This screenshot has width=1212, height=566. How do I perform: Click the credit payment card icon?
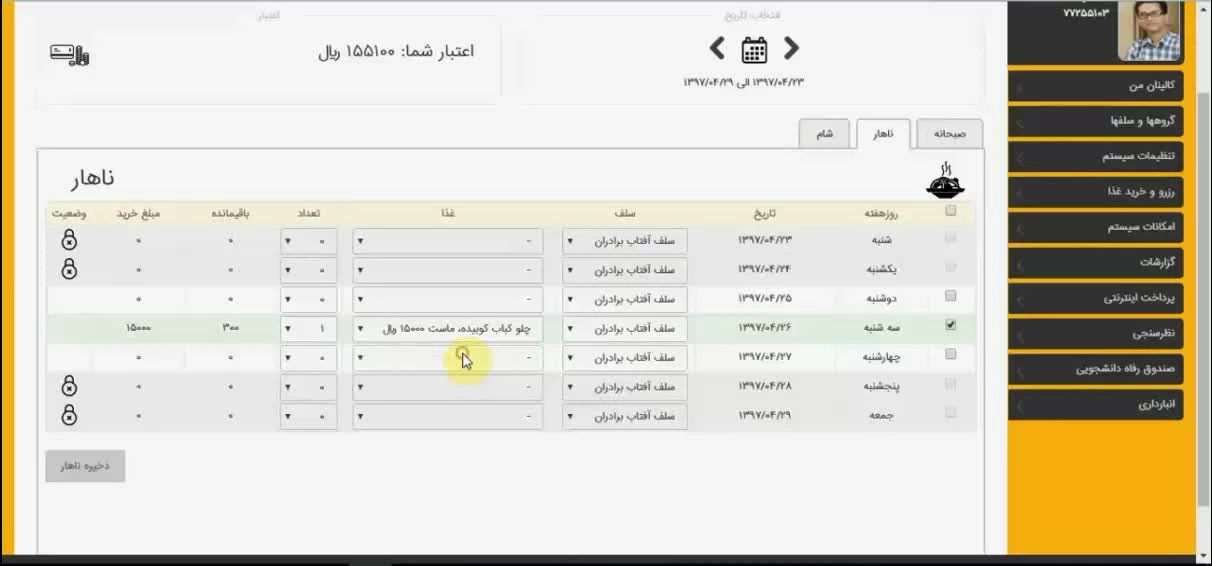coord(70,54)
